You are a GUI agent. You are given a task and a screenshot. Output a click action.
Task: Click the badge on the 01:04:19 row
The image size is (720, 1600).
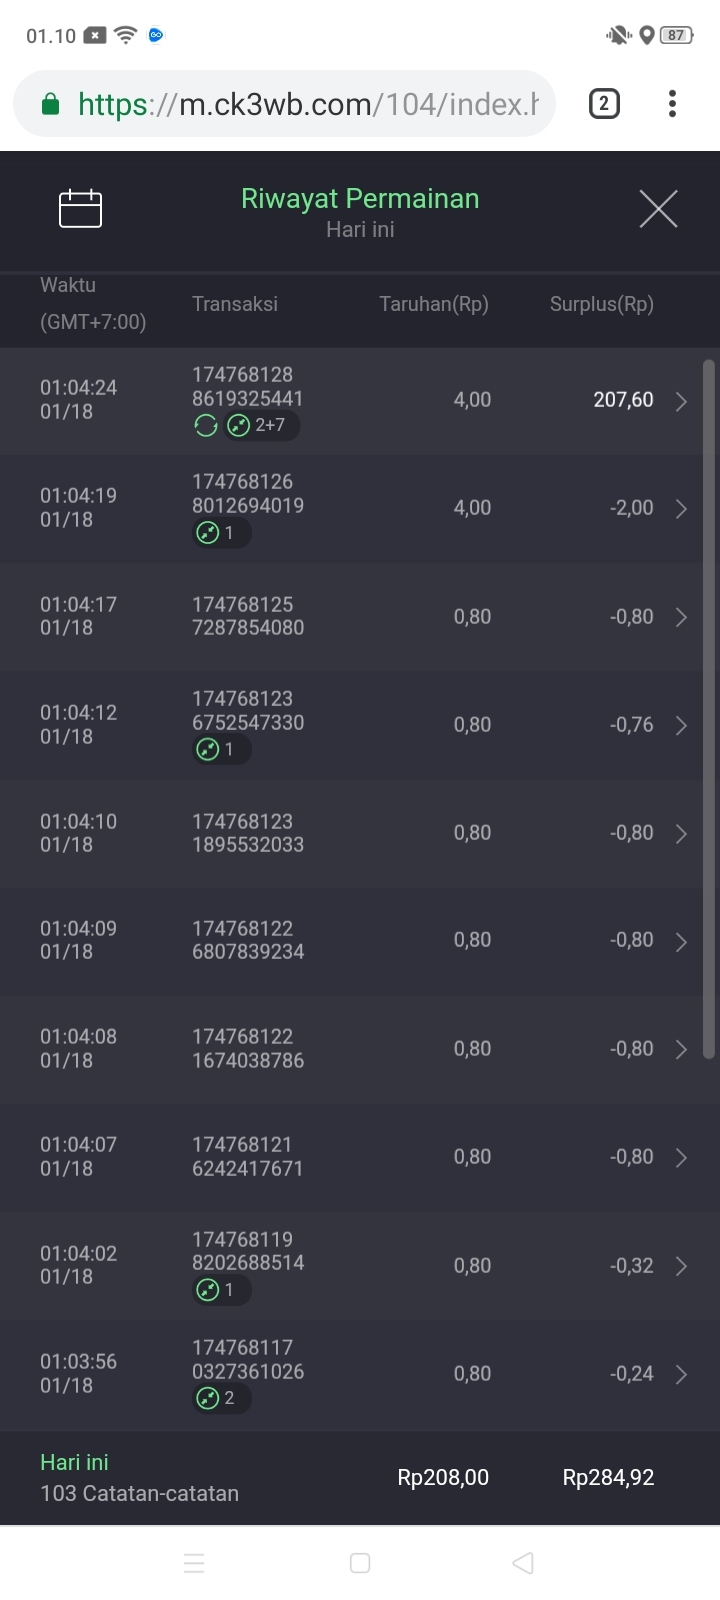[x=220, y=533]
